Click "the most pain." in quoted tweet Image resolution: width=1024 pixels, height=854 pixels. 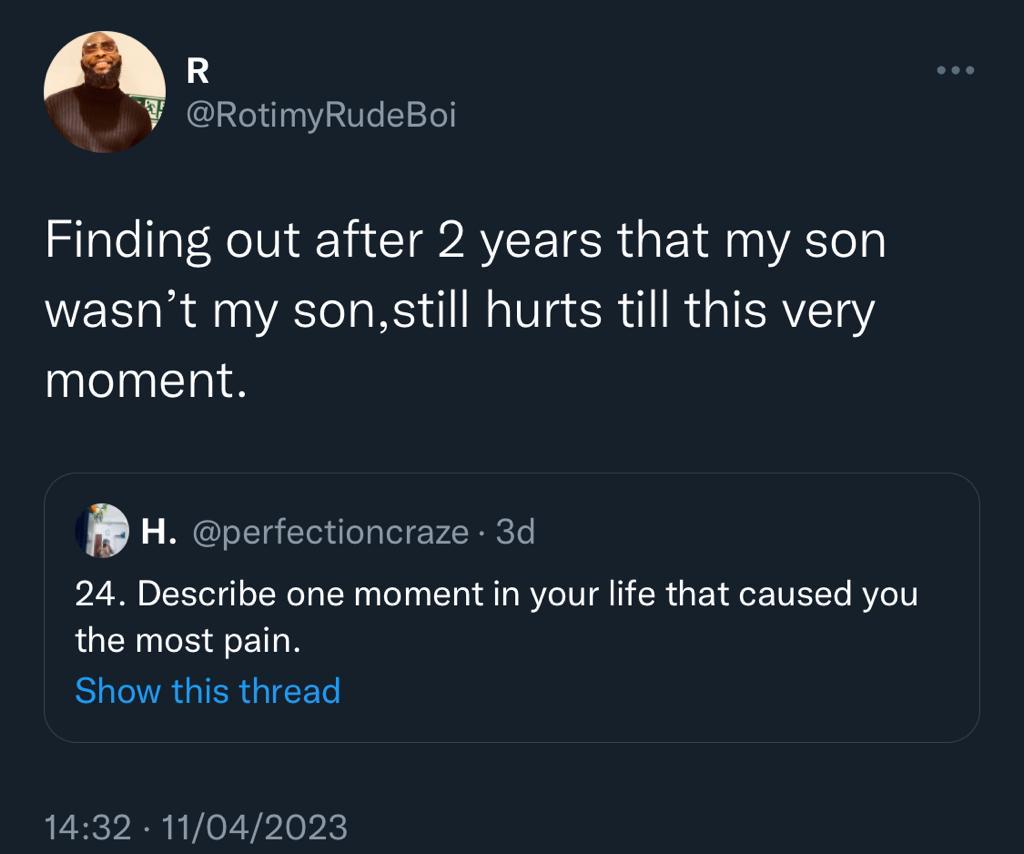188,642
